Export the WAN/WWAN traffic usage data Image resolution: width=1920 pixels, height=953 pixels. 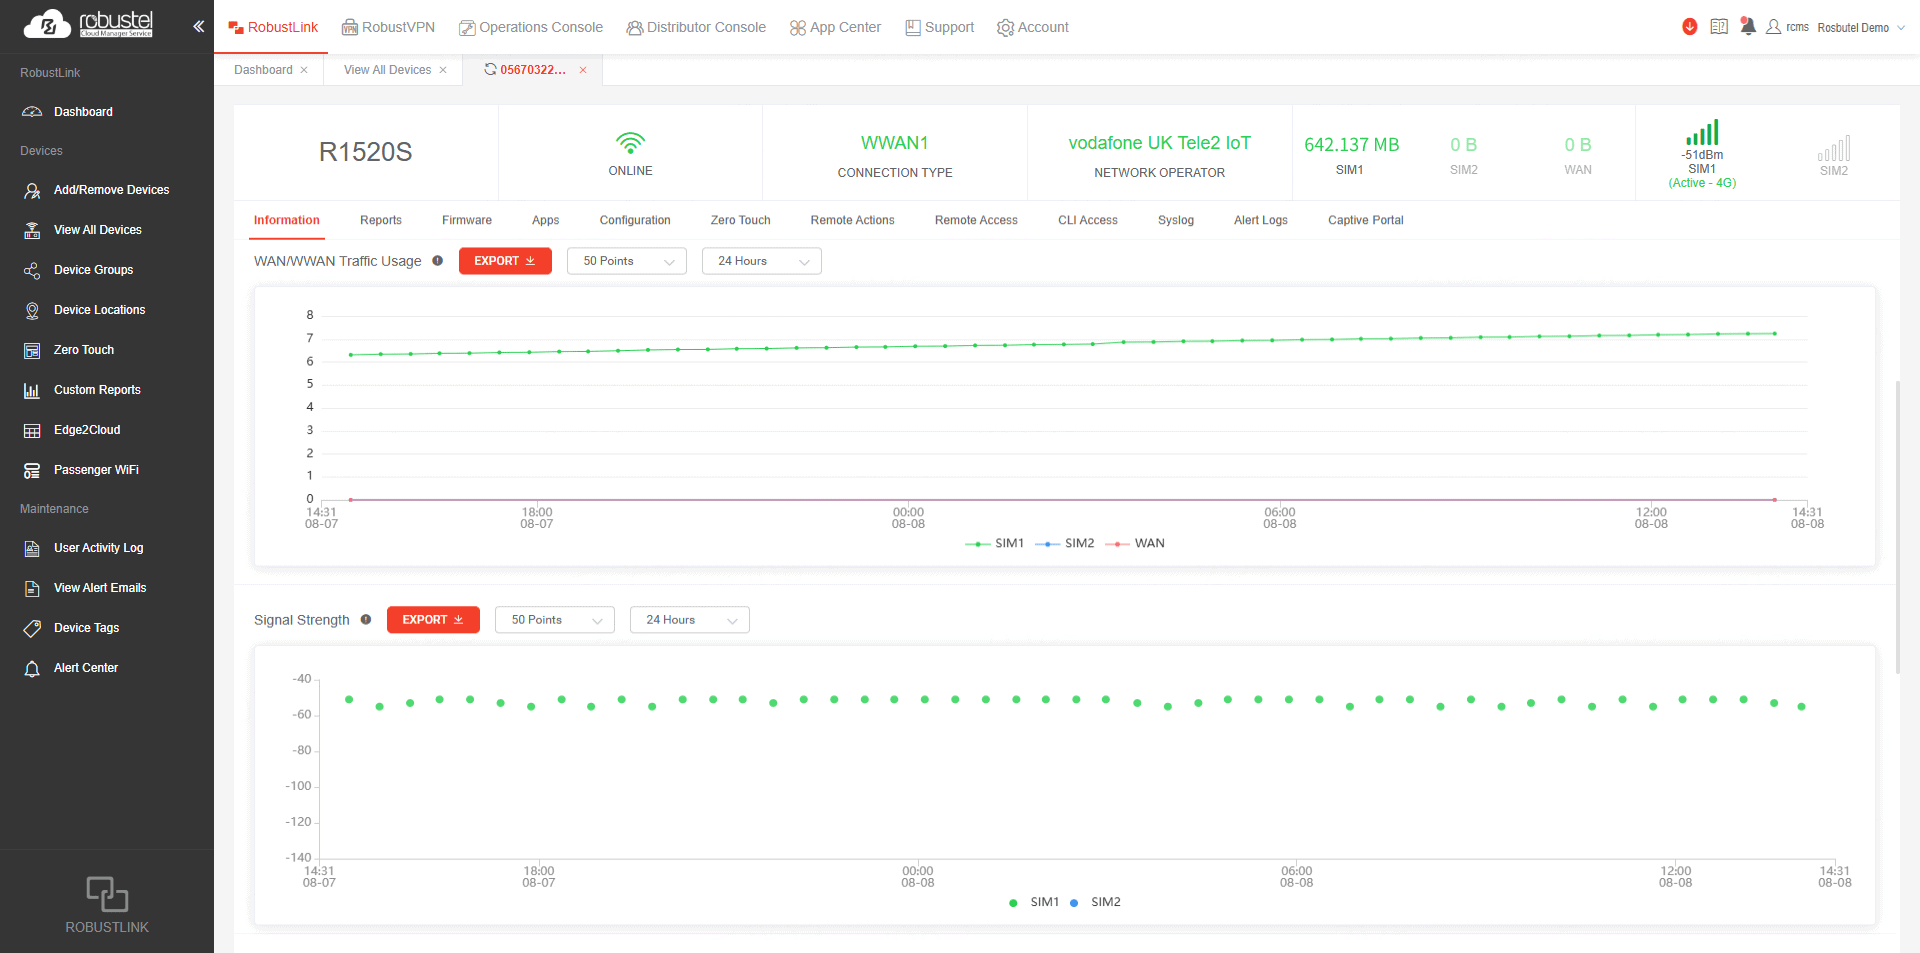(505, 261)
